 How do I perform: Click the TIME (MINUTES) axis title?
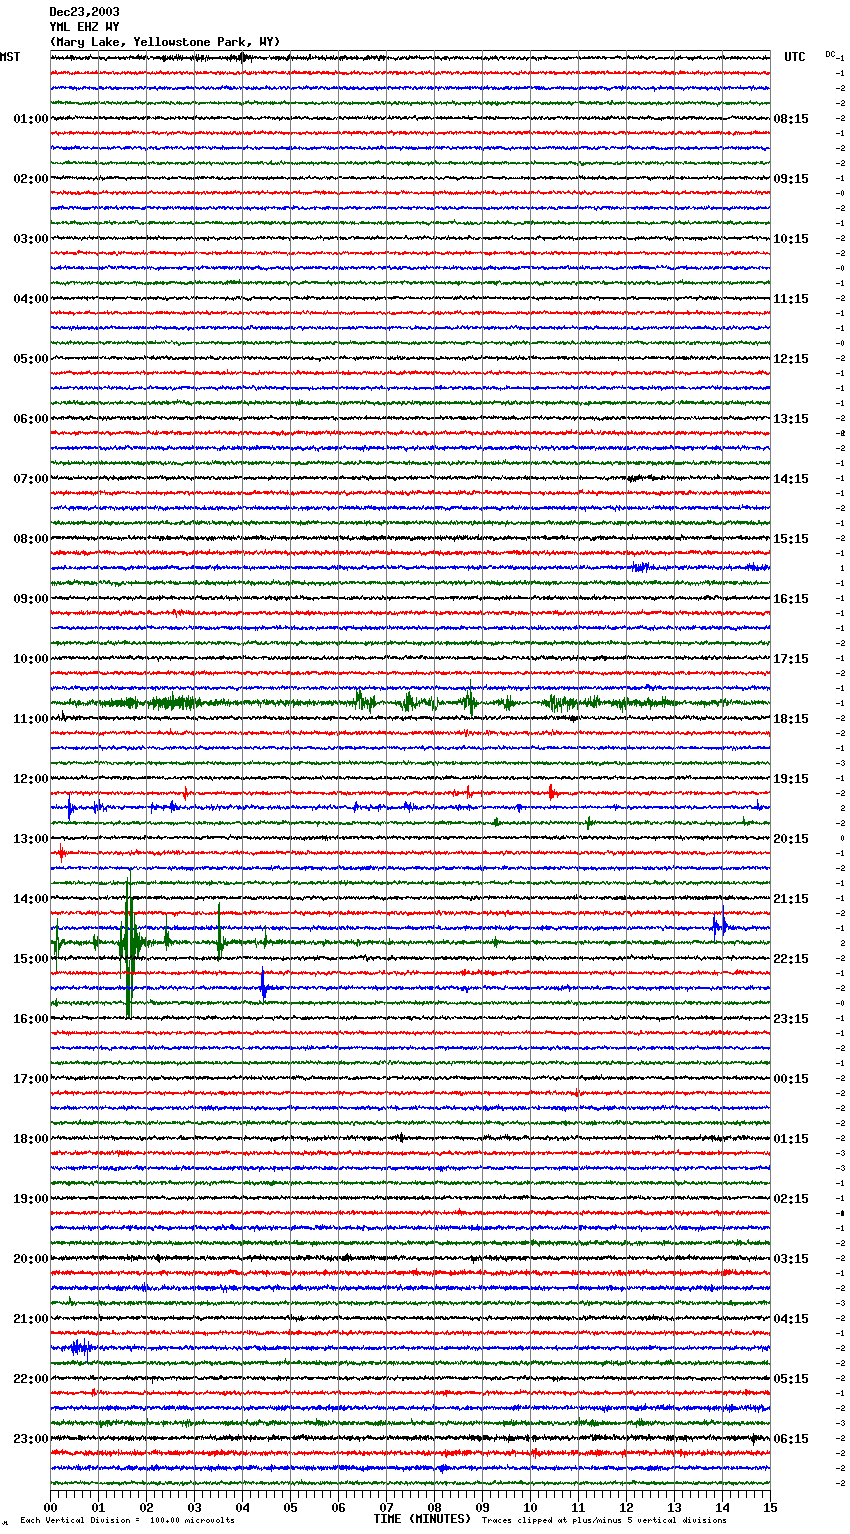422,1519
